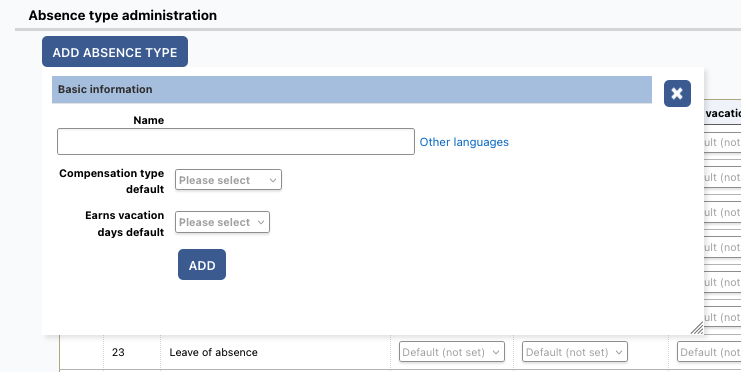
Task: Open Compensation type default dropdown
Action: click(x=228, y=180)
